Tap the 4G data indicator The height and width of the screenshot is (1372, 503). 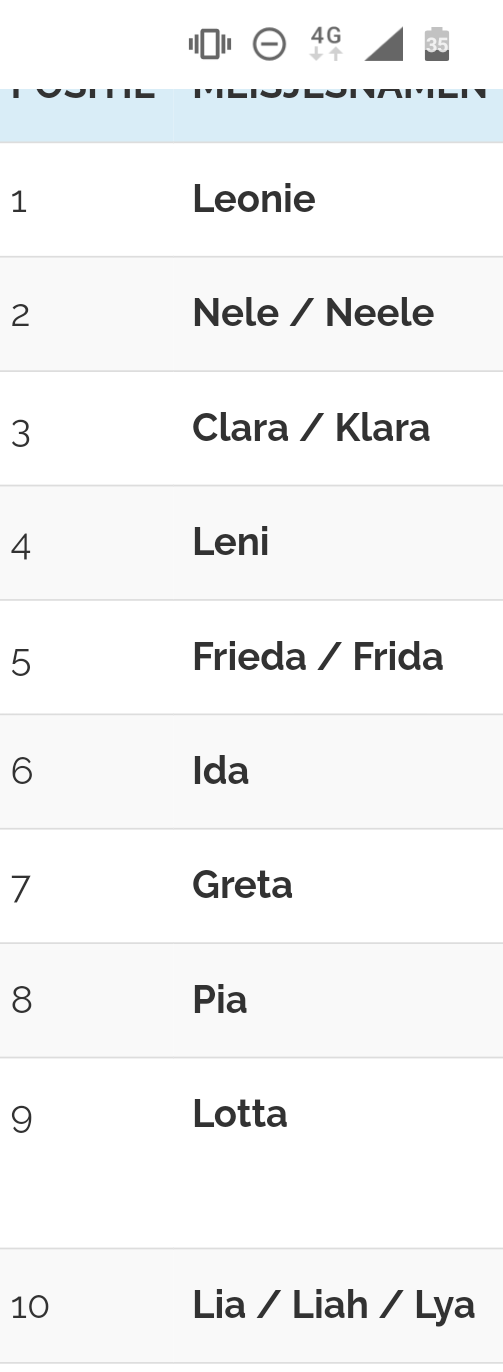(x=326, y=44)
